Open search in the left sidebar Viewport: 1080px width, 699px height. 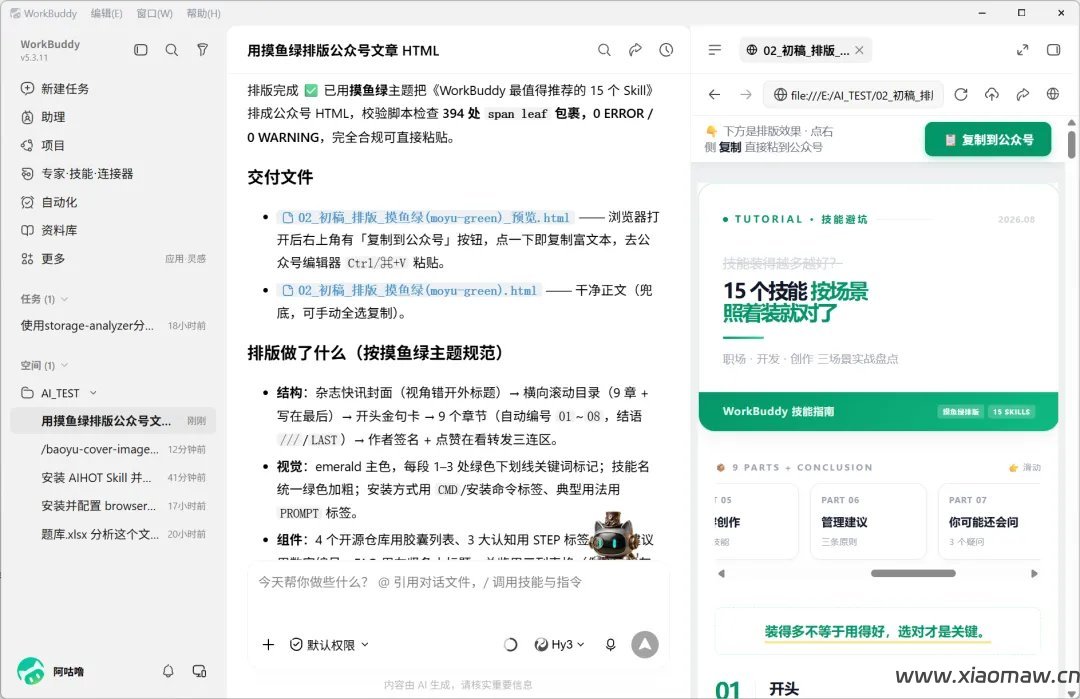pyautogui.click(x=172, y=50)
